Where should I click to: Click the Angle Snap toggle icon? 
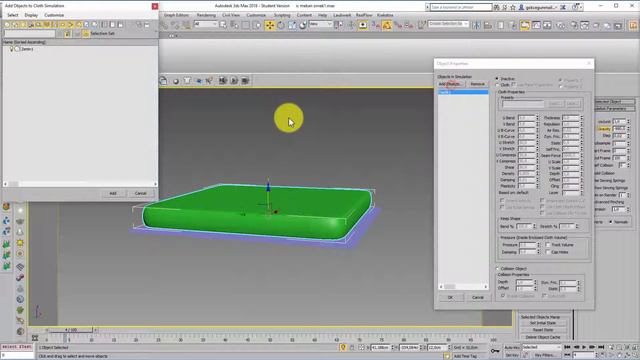387,25
